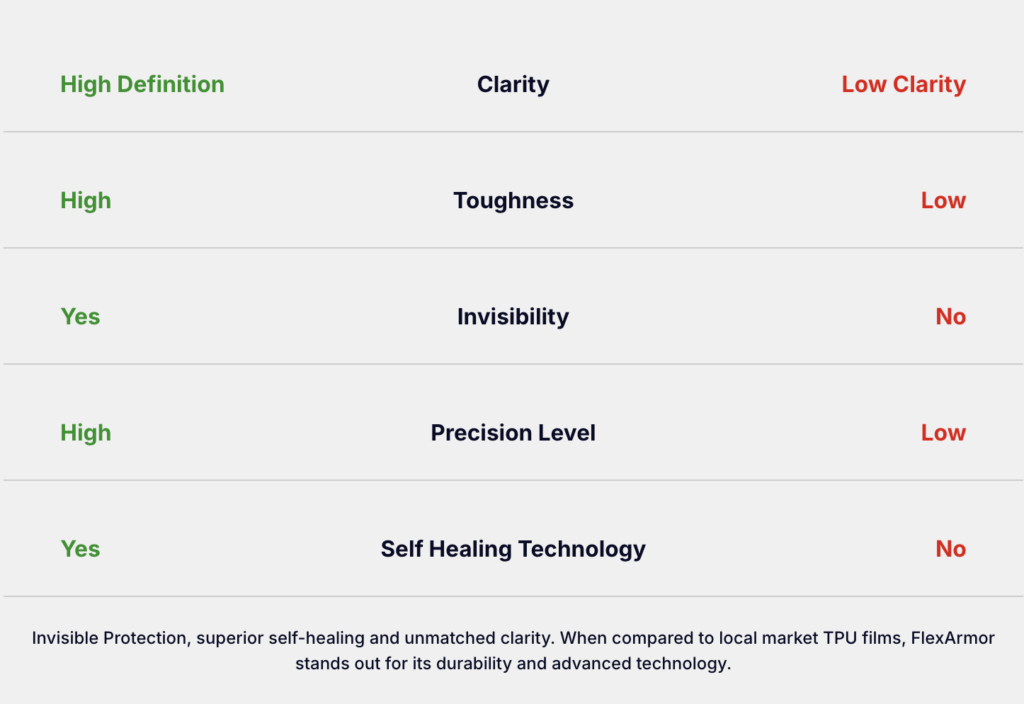Click the "Self Healing Technology" heading
Viewport: 1024px width, 704px height.
coord(513,549)
